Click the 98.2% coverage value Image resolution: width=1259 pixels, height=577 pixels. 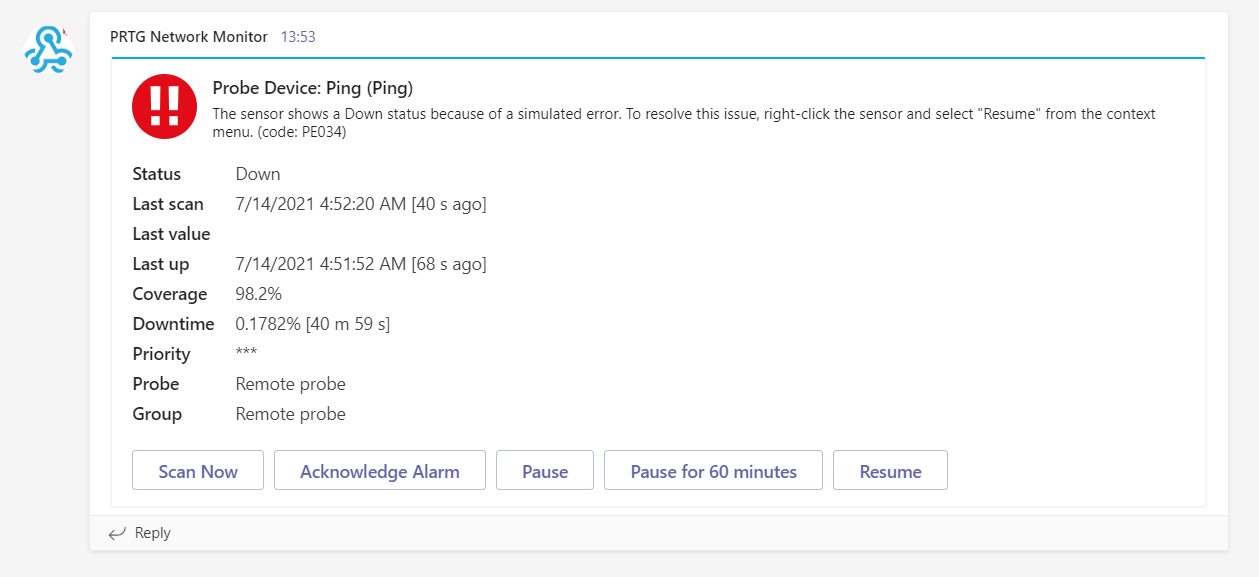(259, 294)
